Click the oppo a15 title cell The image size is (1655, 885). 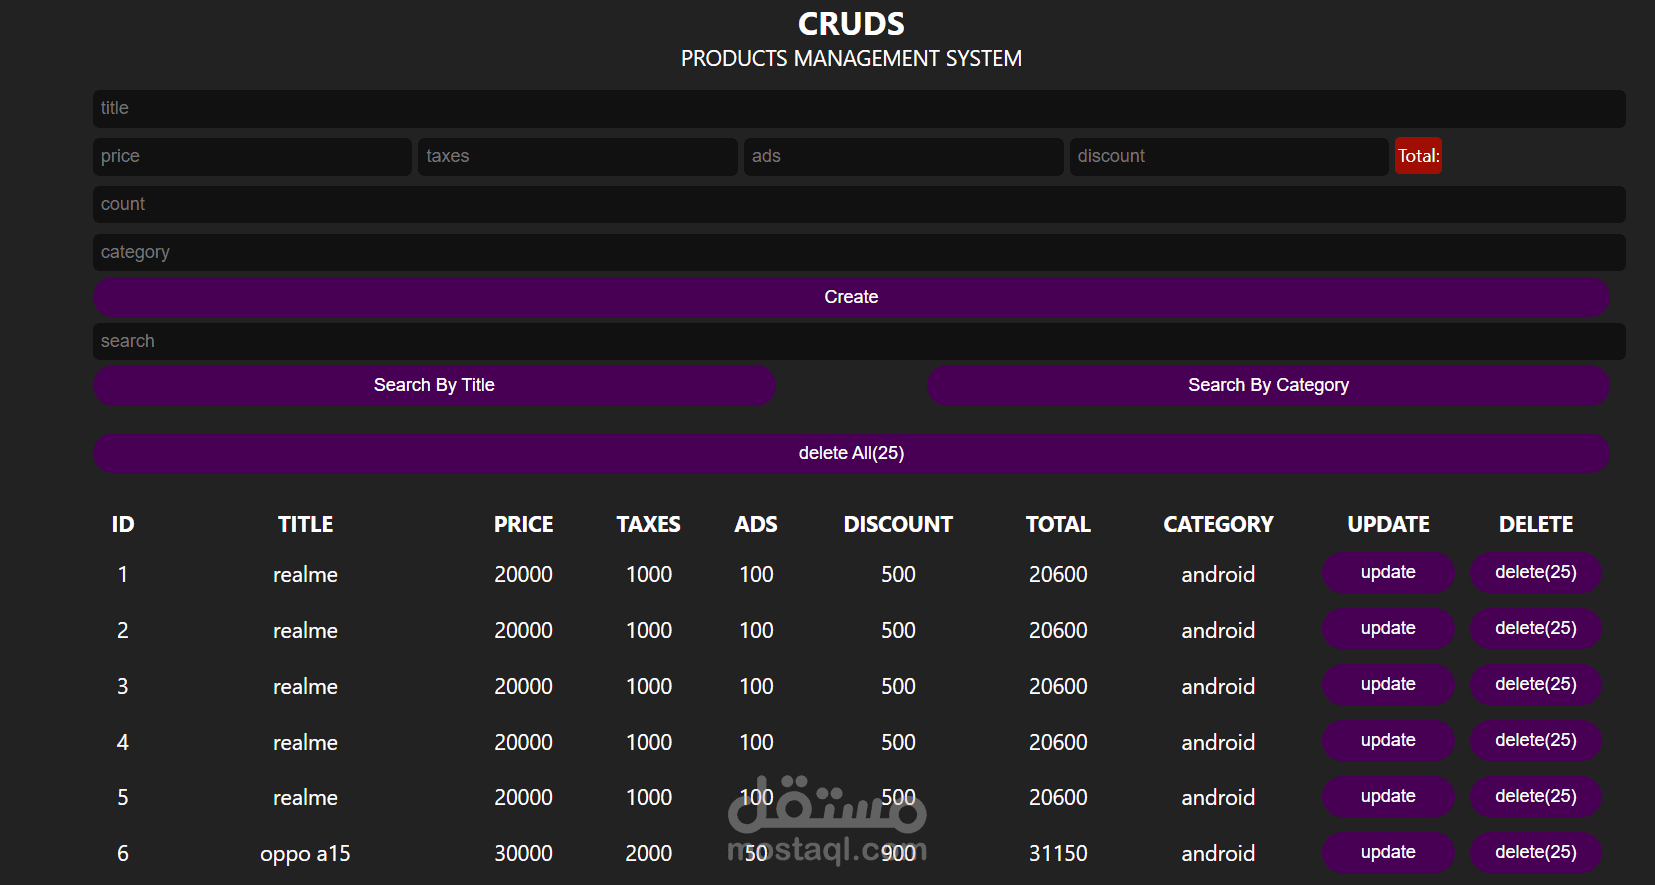305,854
